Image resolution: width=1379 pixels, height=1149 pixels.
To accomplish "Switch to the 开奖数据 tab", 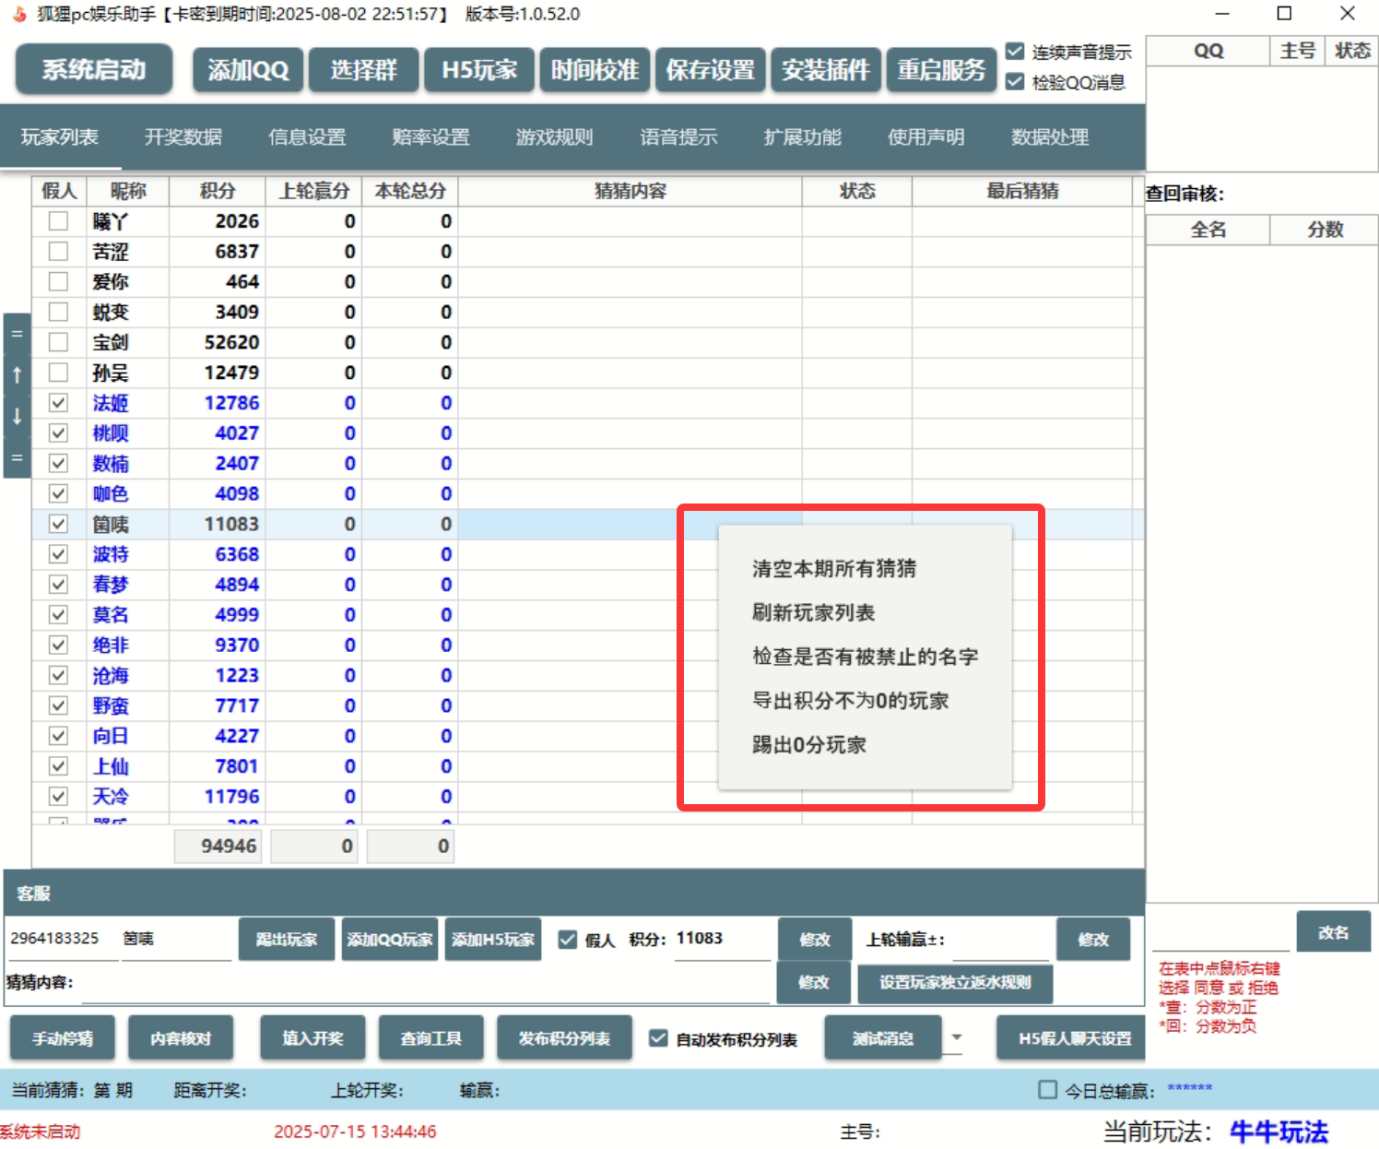I will 183,137.
